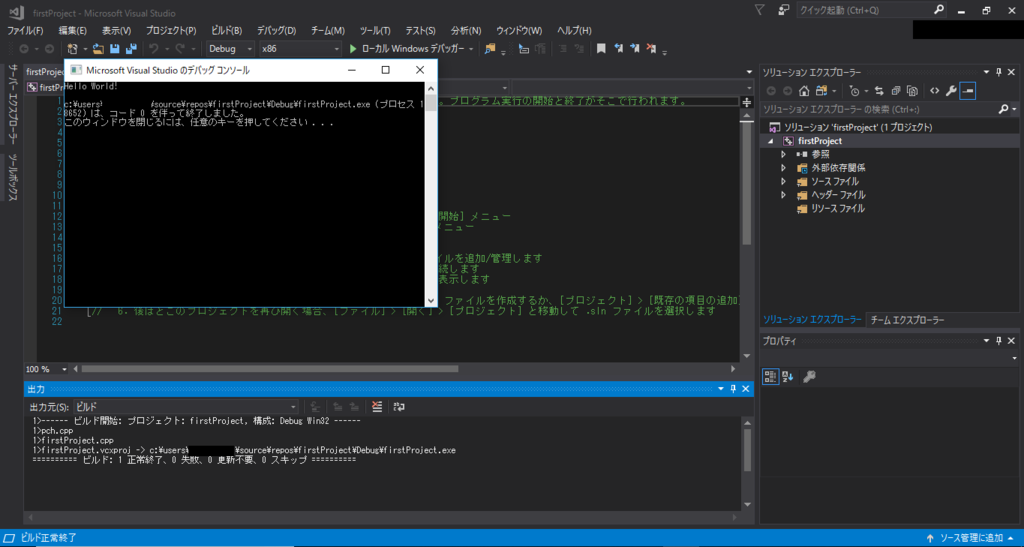Click the New Project toolbar icon

(x=72, y=49)
